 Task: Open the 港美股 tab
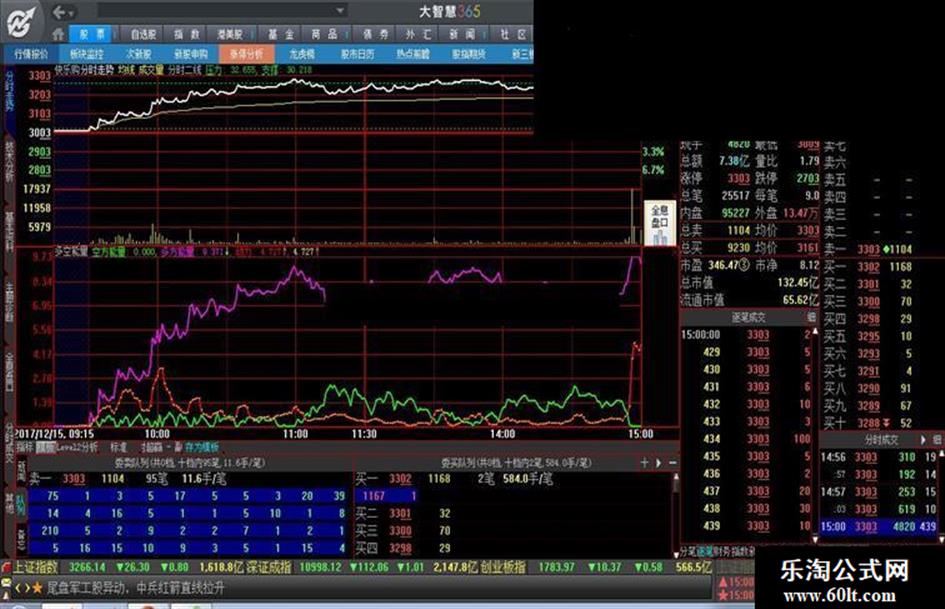pyautogui.click(x=230, y=34)
